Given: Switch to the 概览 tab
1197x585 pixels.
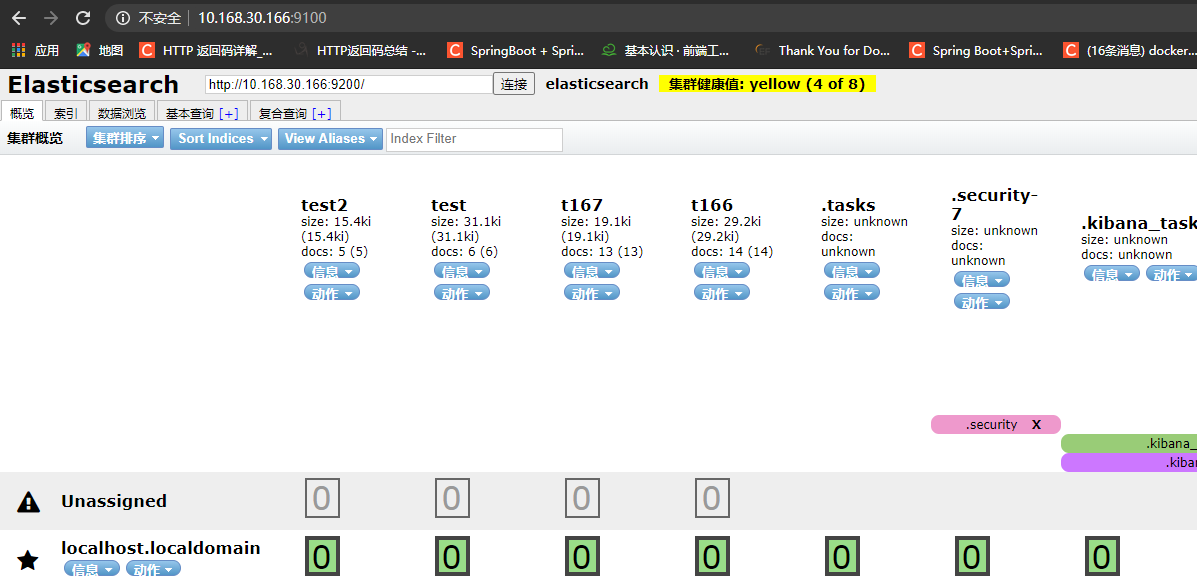Looking at the screenshot, I should [x=22, y=113].
